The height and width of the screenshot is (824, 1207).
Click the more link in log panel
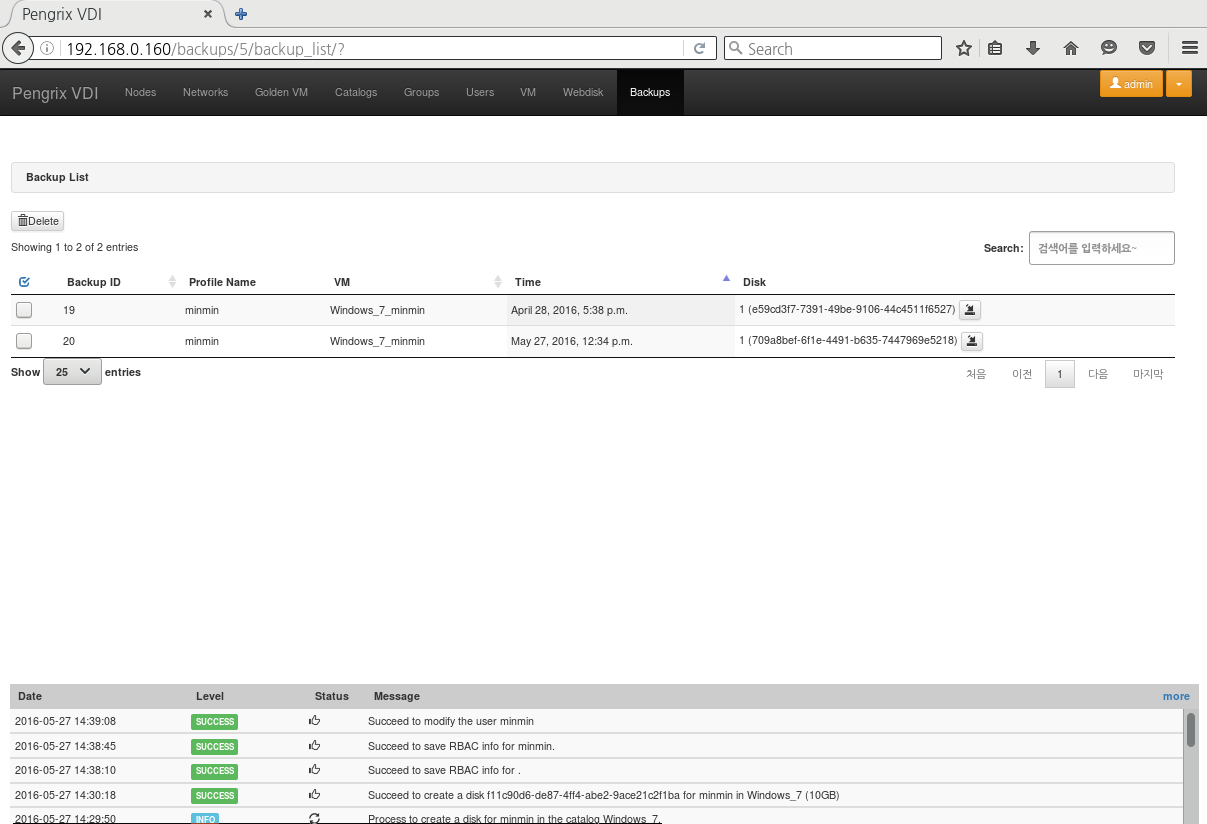[x=1176, y=696]
